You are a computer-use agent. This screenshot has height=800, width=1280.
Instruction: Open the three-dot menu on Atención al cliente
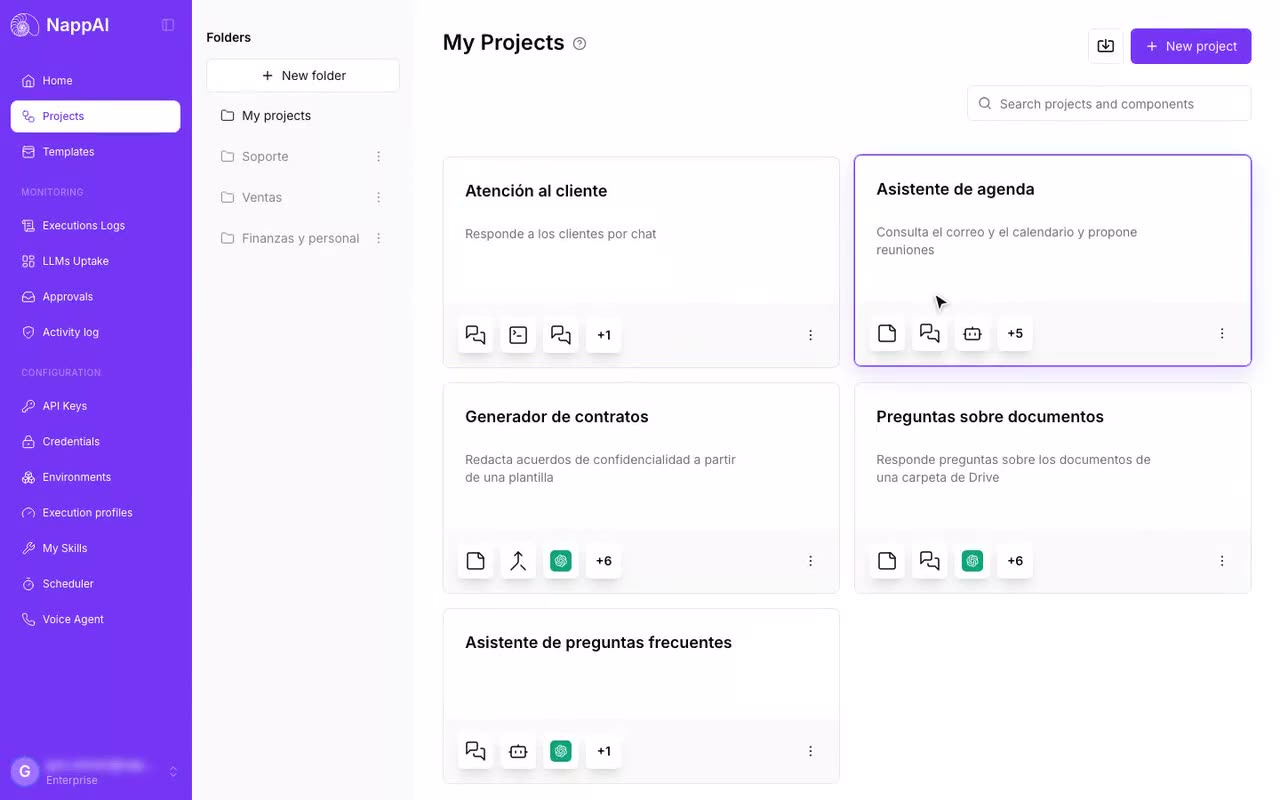pyautogui.click(x=811, y=335)
